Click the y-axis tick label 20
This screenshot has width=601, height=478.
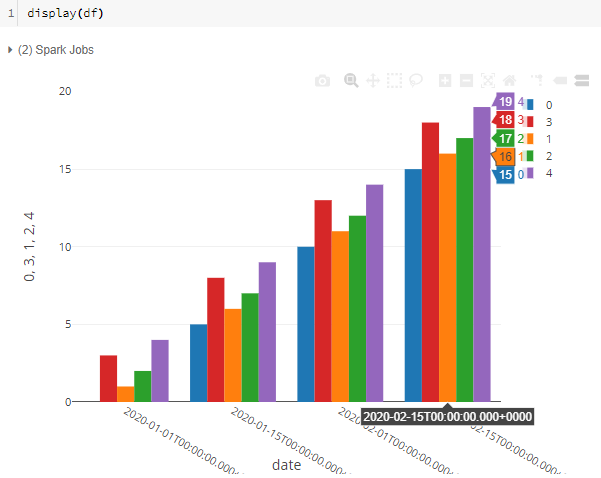pos(65,91)
